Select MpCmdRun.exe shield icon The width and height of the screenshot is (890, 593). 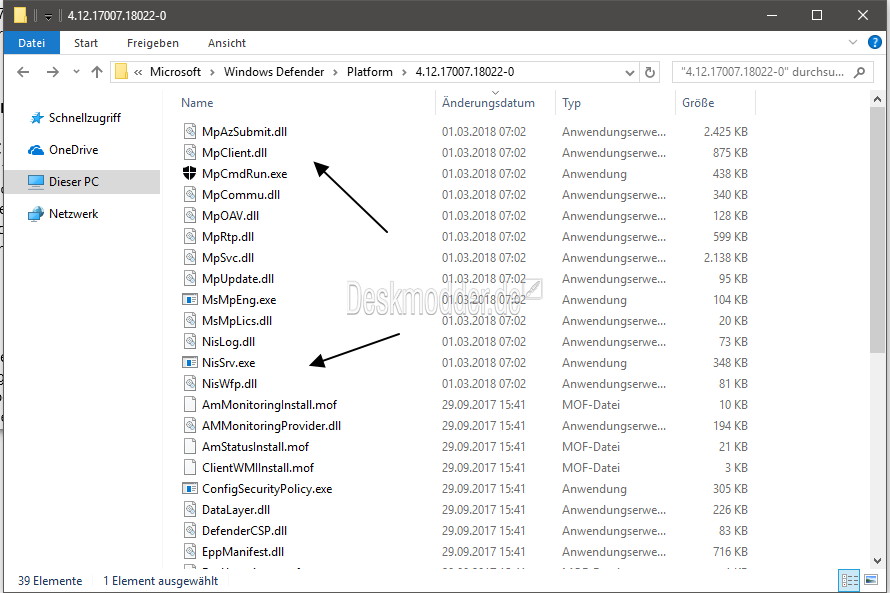190,174
